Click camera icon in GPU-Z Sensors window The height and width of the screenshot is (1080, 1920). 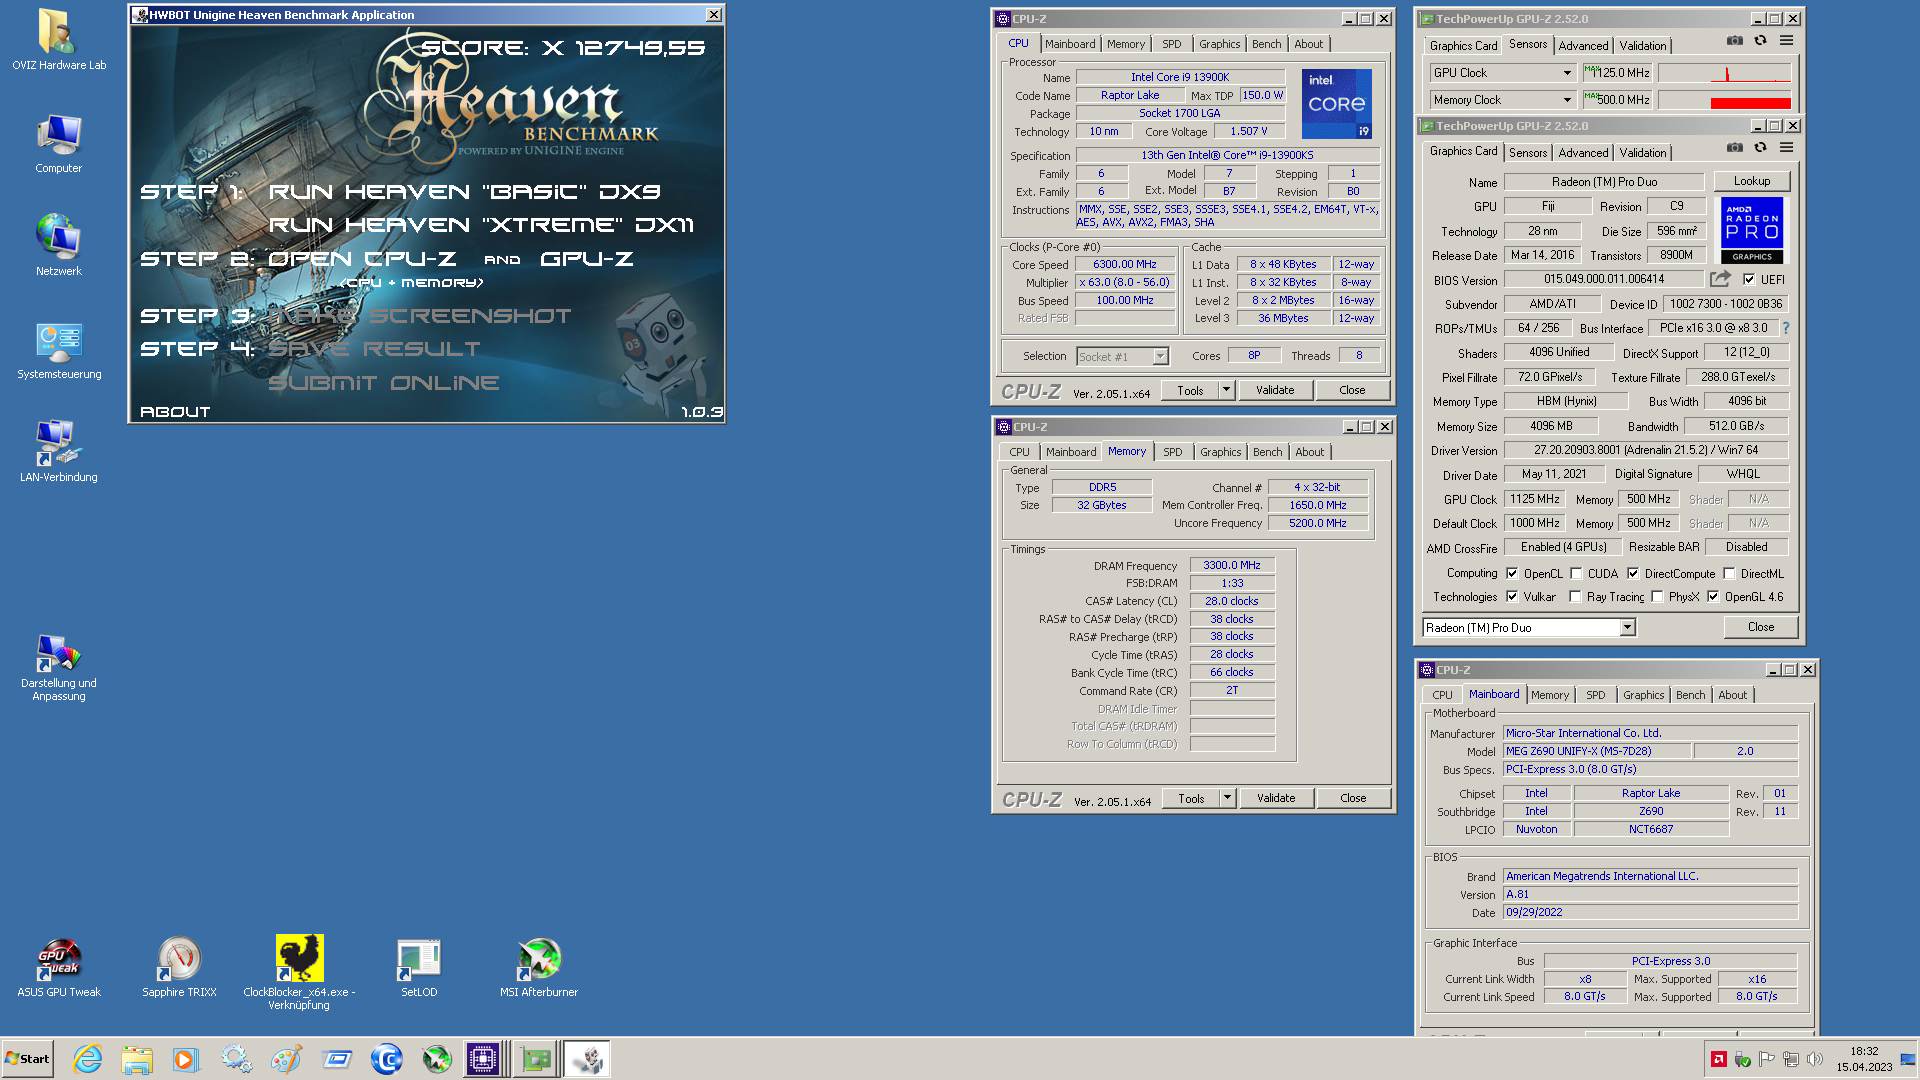coord(1735,40)
